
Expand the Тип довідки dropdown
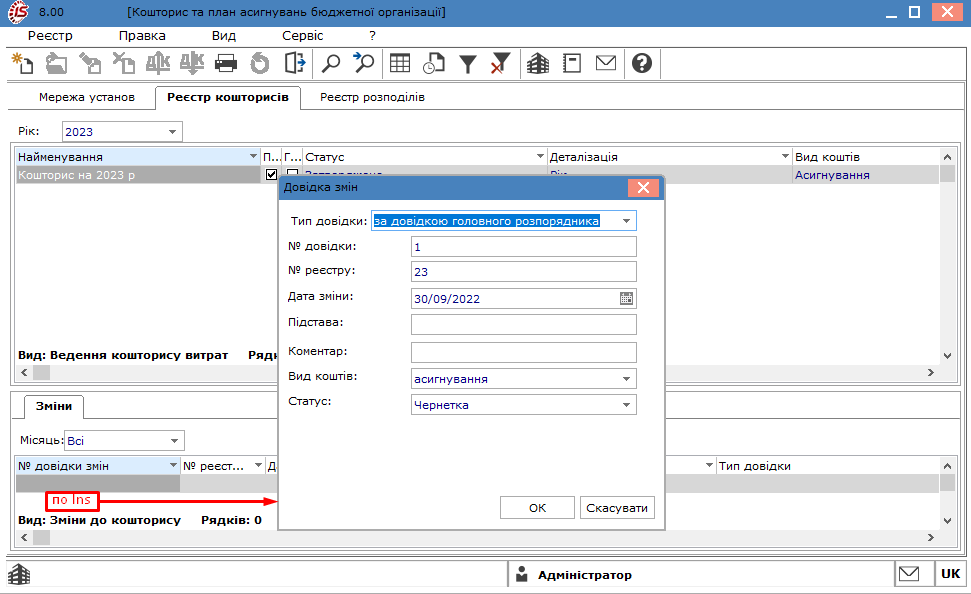pos(626,221)
